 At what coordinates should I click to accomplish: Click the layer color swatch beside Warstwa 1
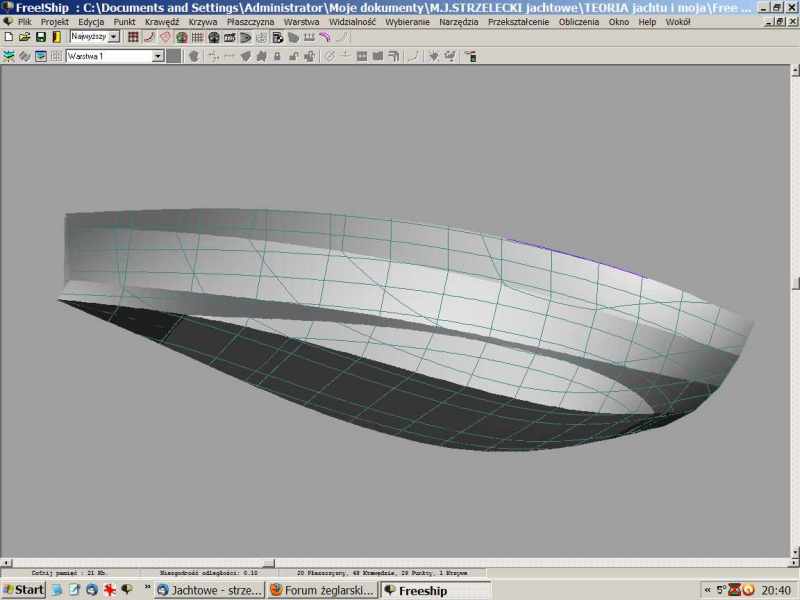pyautogui.click(x=174, y=56)
